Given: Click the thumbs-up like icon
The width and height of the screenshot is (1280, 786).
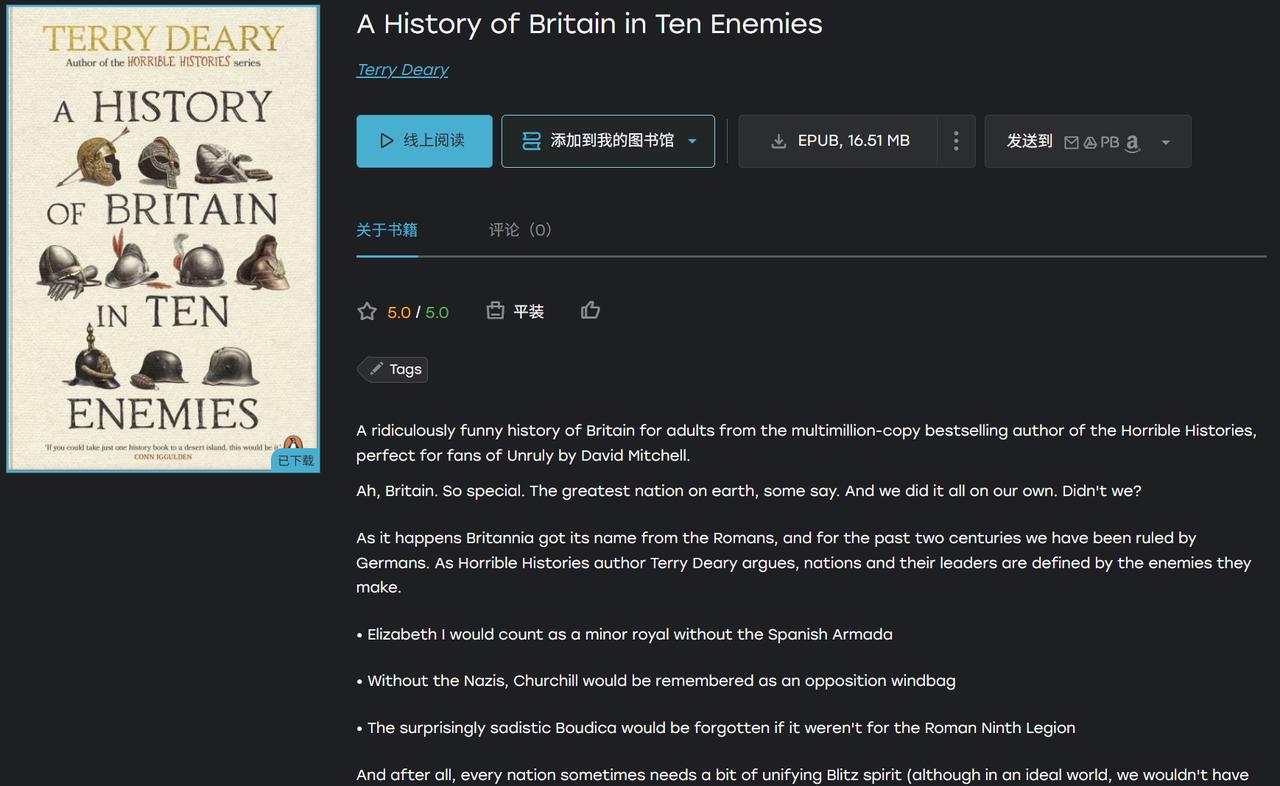Looking at the screenshot, I should point(590,311).
